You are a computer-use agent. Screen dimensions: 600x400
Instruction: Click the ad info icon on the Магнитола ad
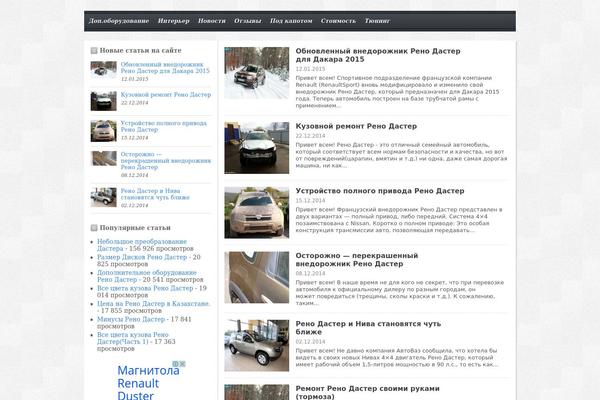pos(176,364)
